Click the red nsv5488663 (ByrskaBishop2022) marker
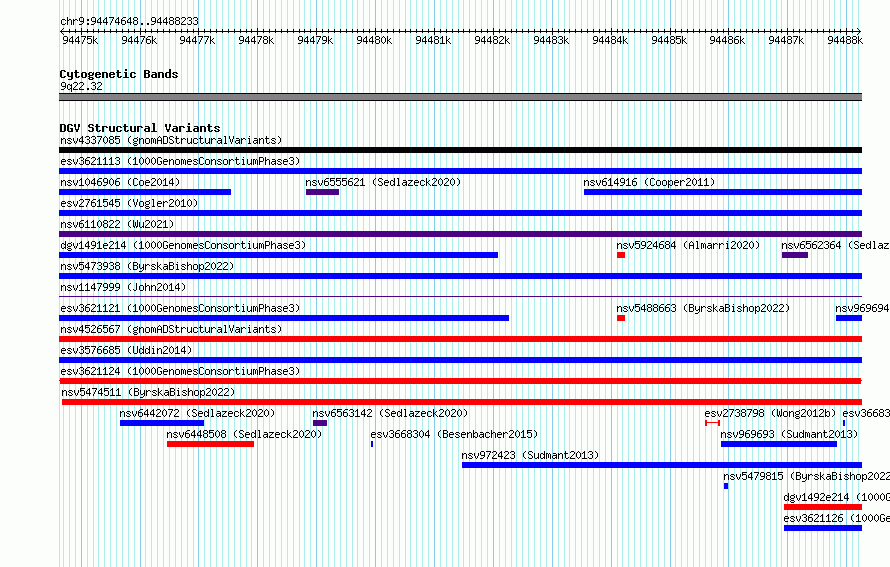 click(621, 318)
